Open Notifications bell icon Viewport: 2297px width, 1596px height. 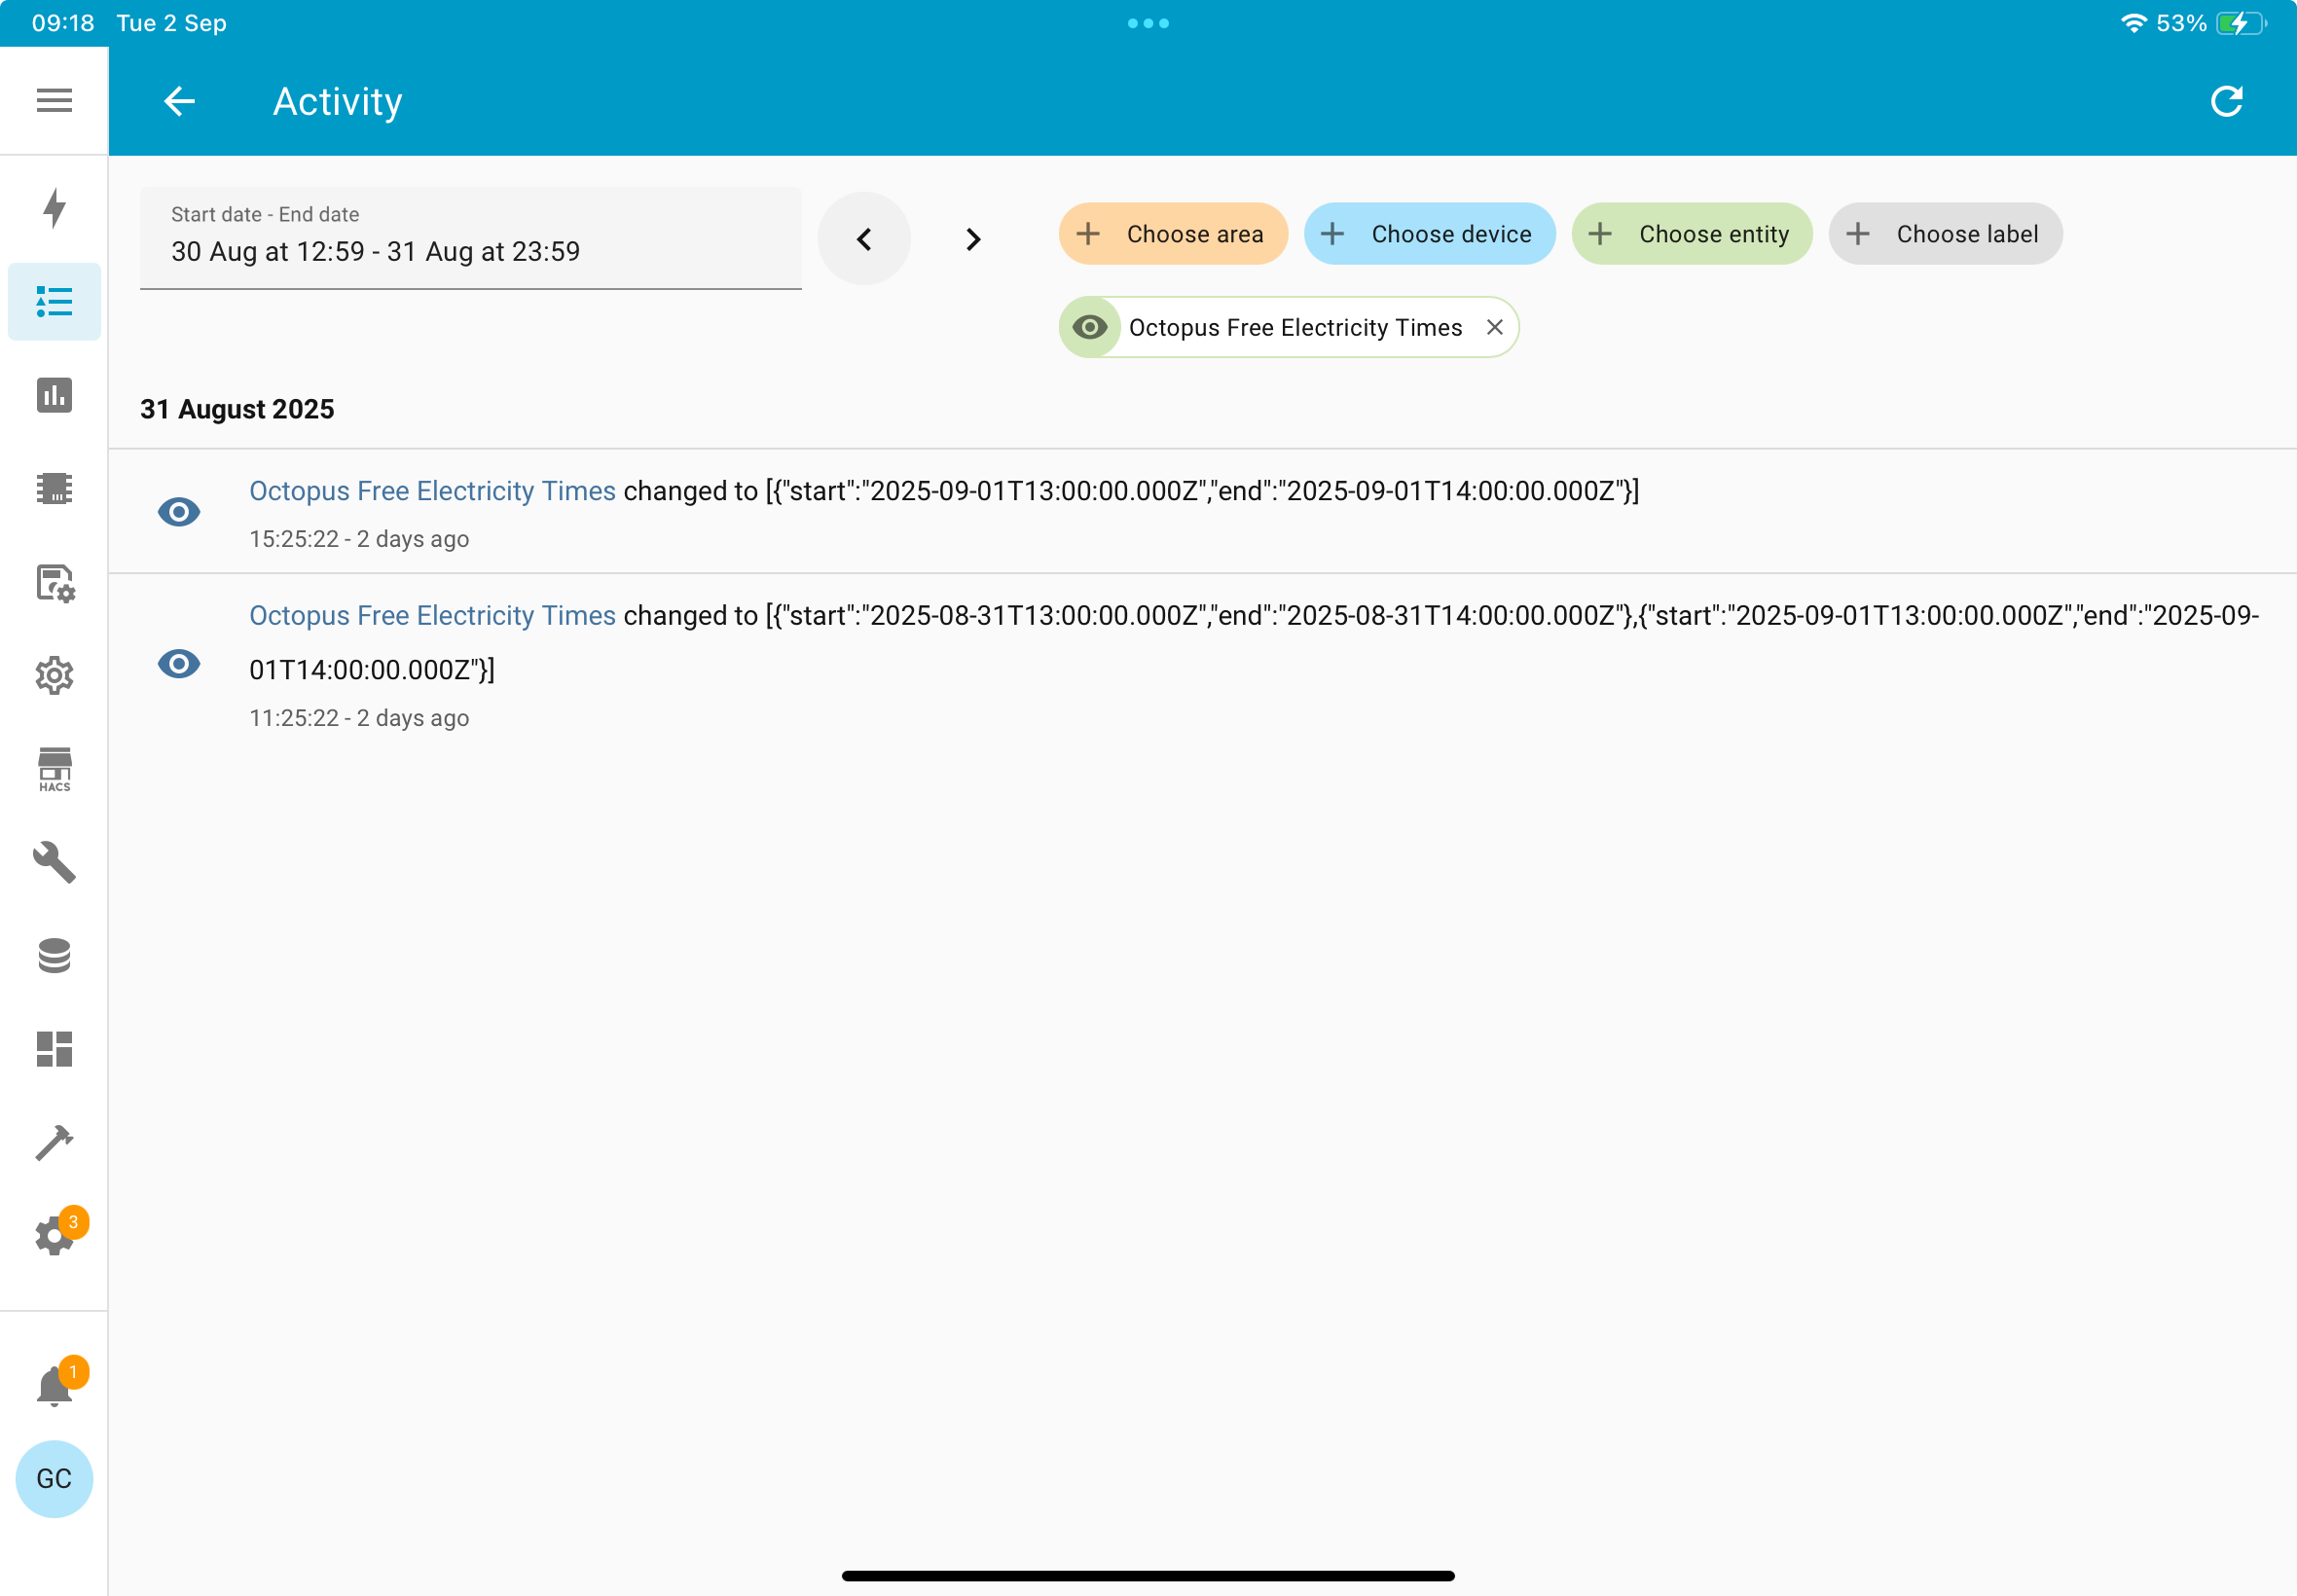(x=54, y=1387)
